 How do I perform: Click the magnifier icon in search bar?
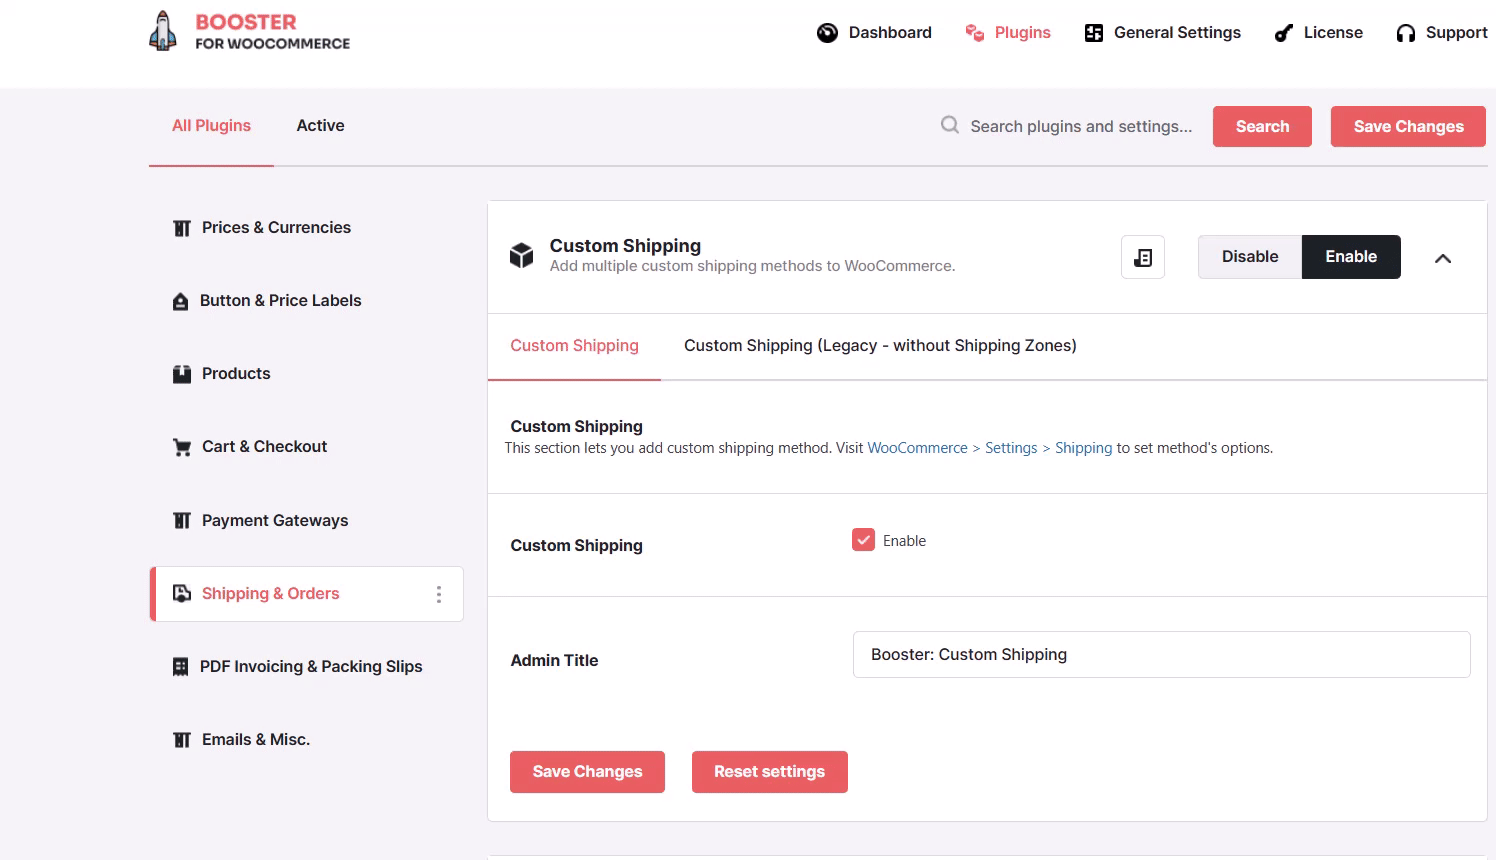[x=950, y=125]
